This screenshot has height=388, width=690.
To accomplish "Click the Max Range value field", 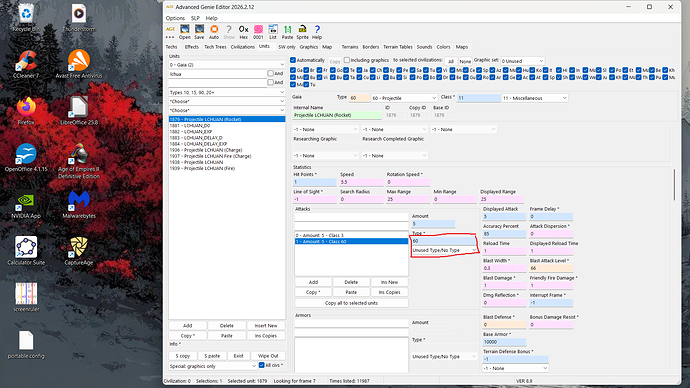I will click(x=408, y=199).
